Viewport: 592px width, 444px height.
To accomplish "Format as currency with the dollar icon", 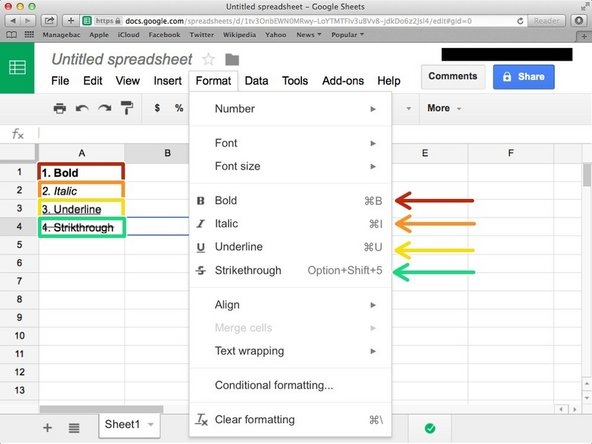I will (x=157, y=108).
